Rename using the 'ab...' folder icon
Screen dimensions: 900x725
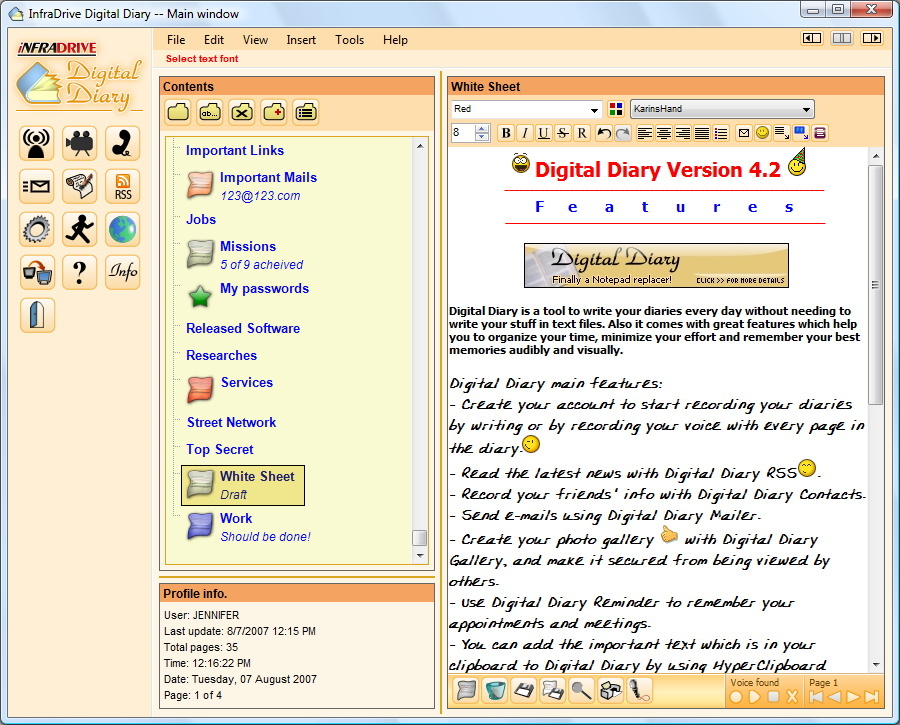click(x=210, y=112)
